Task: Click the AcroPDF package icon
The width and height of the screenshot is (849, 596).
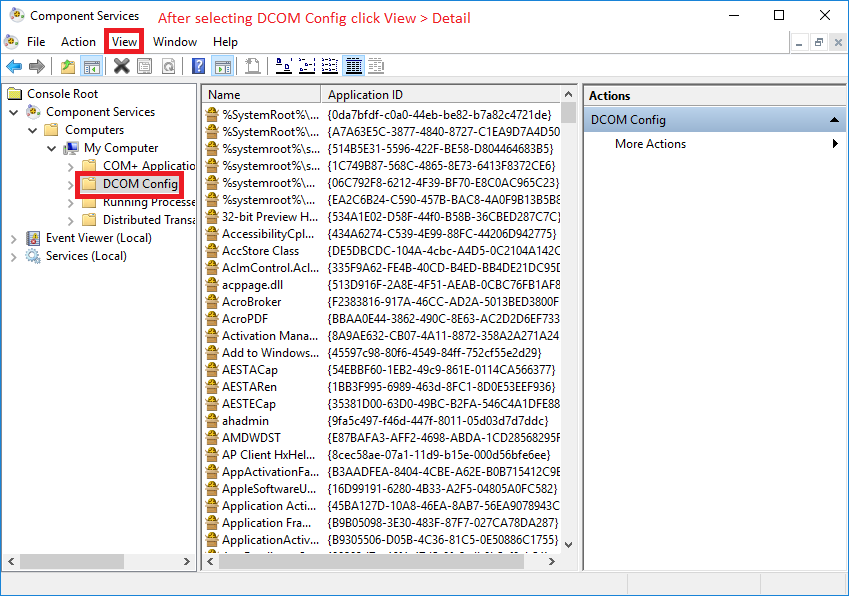Action: (x=212, y=318)
